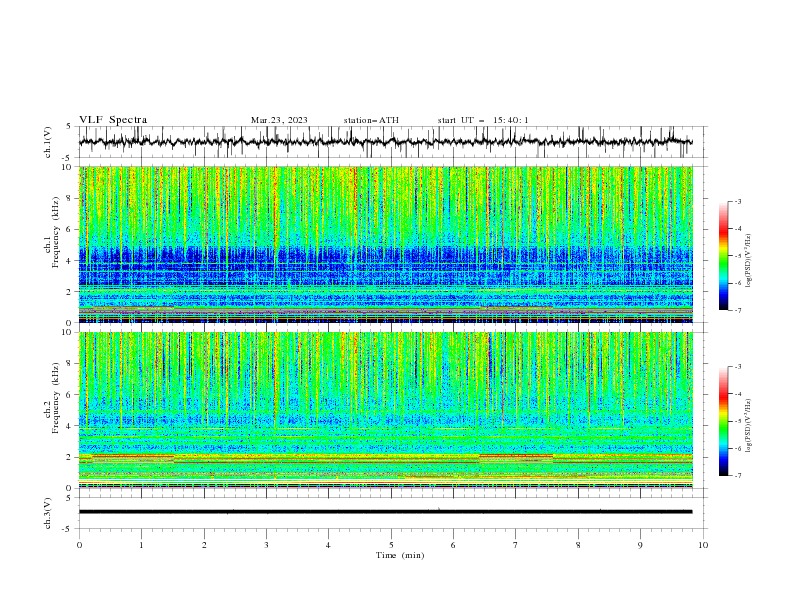Click inside the ch.2 spectrogram panel

(386, 410)
